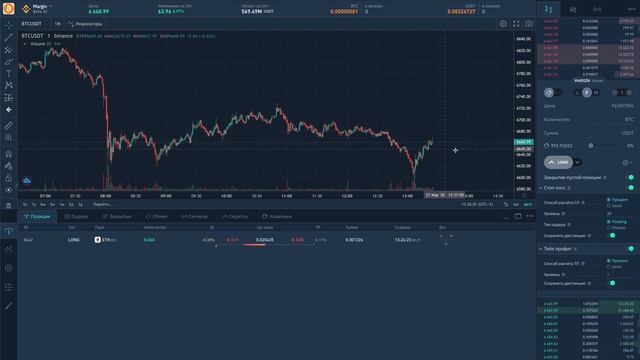The height and width of the screenshot is (360, 640).
Task: Open the Индикаторы indicators menu
Action: 85,24
